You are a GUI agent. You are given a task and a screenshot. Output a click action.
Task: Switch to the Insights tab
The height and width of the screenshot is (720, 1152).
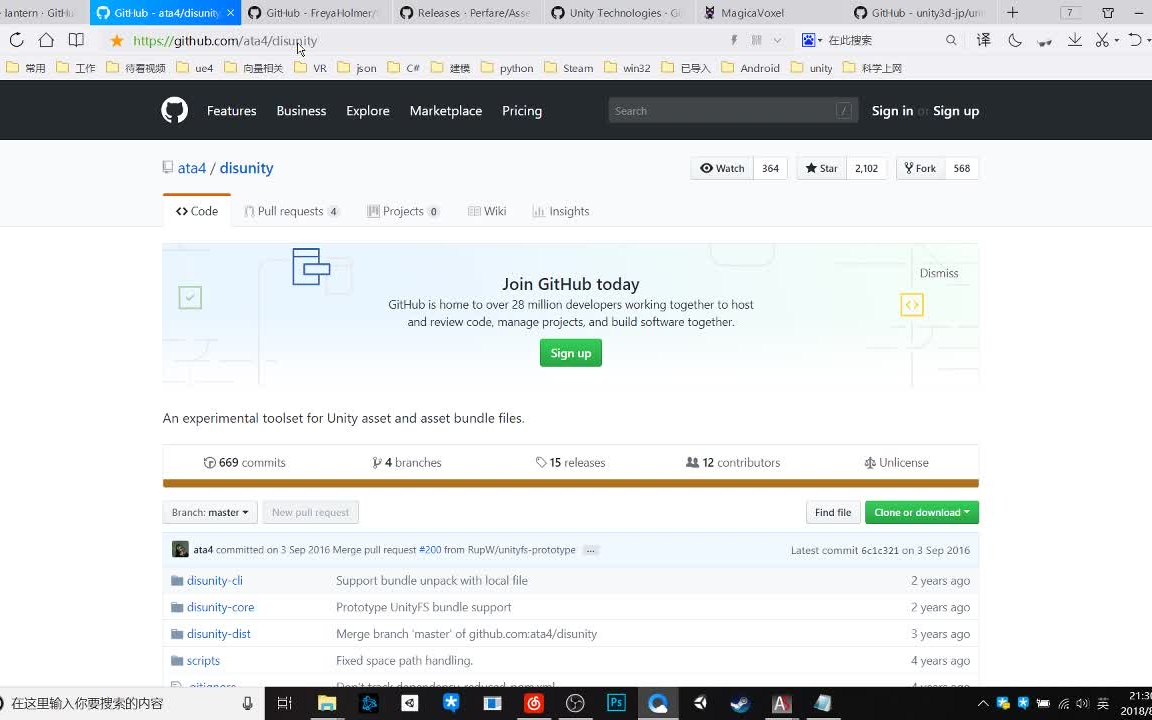[x=561, y=211]
